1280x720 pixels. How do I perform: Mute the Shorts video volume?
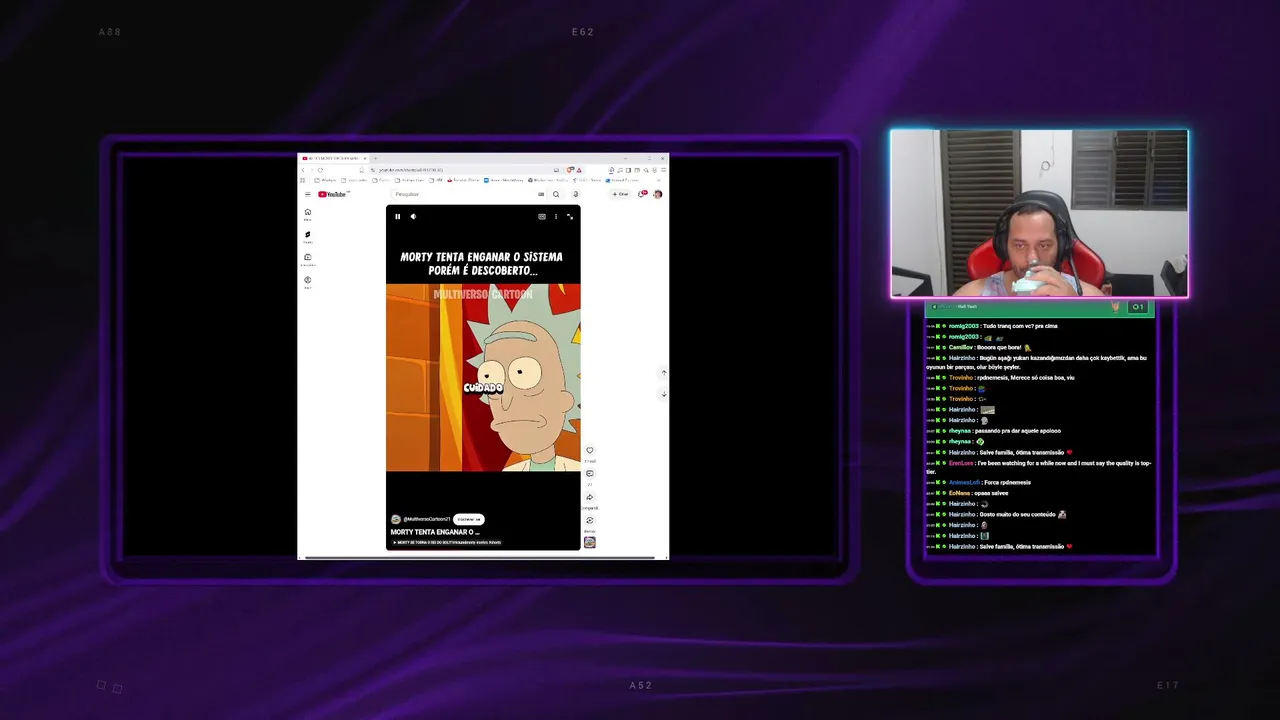click(x=413, y=216)
